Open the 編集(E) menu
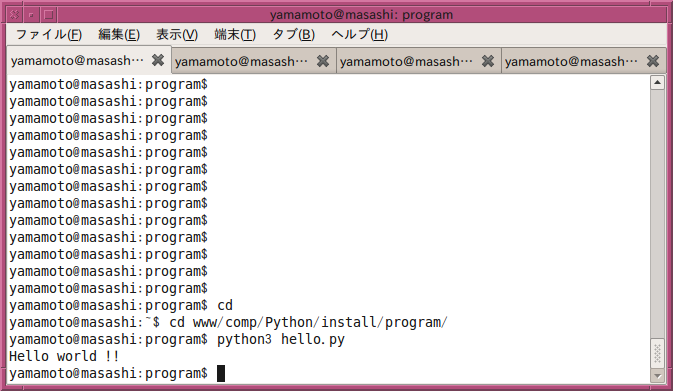The height and width of the screenshot is (391, 673). pos(119,34)
